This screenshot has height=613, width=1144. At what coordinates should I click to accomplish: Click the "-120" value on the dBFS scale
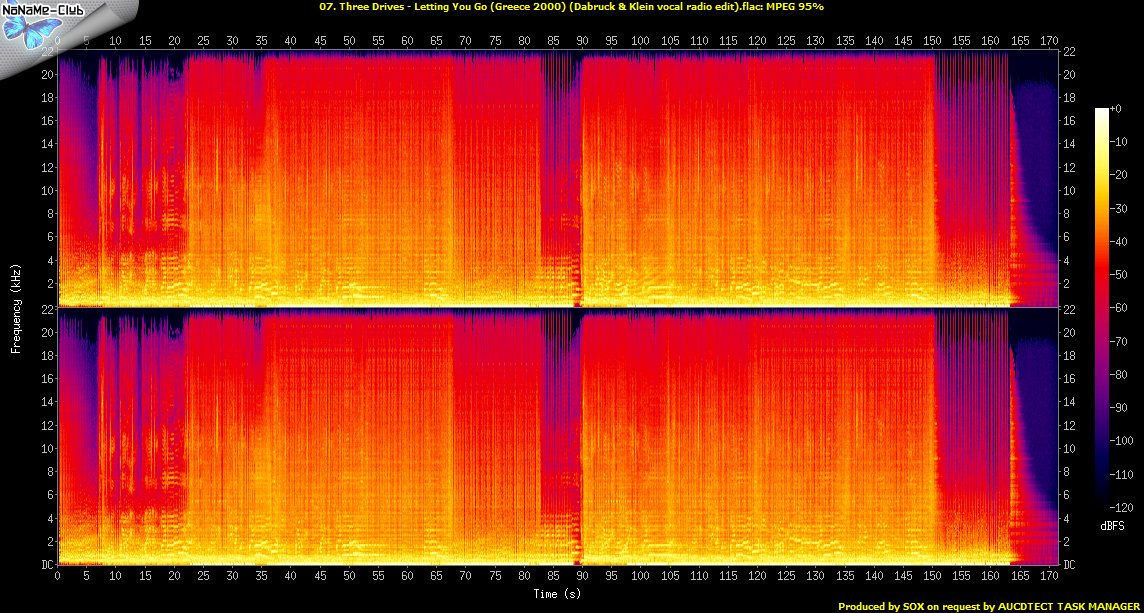click(1126, 507)
